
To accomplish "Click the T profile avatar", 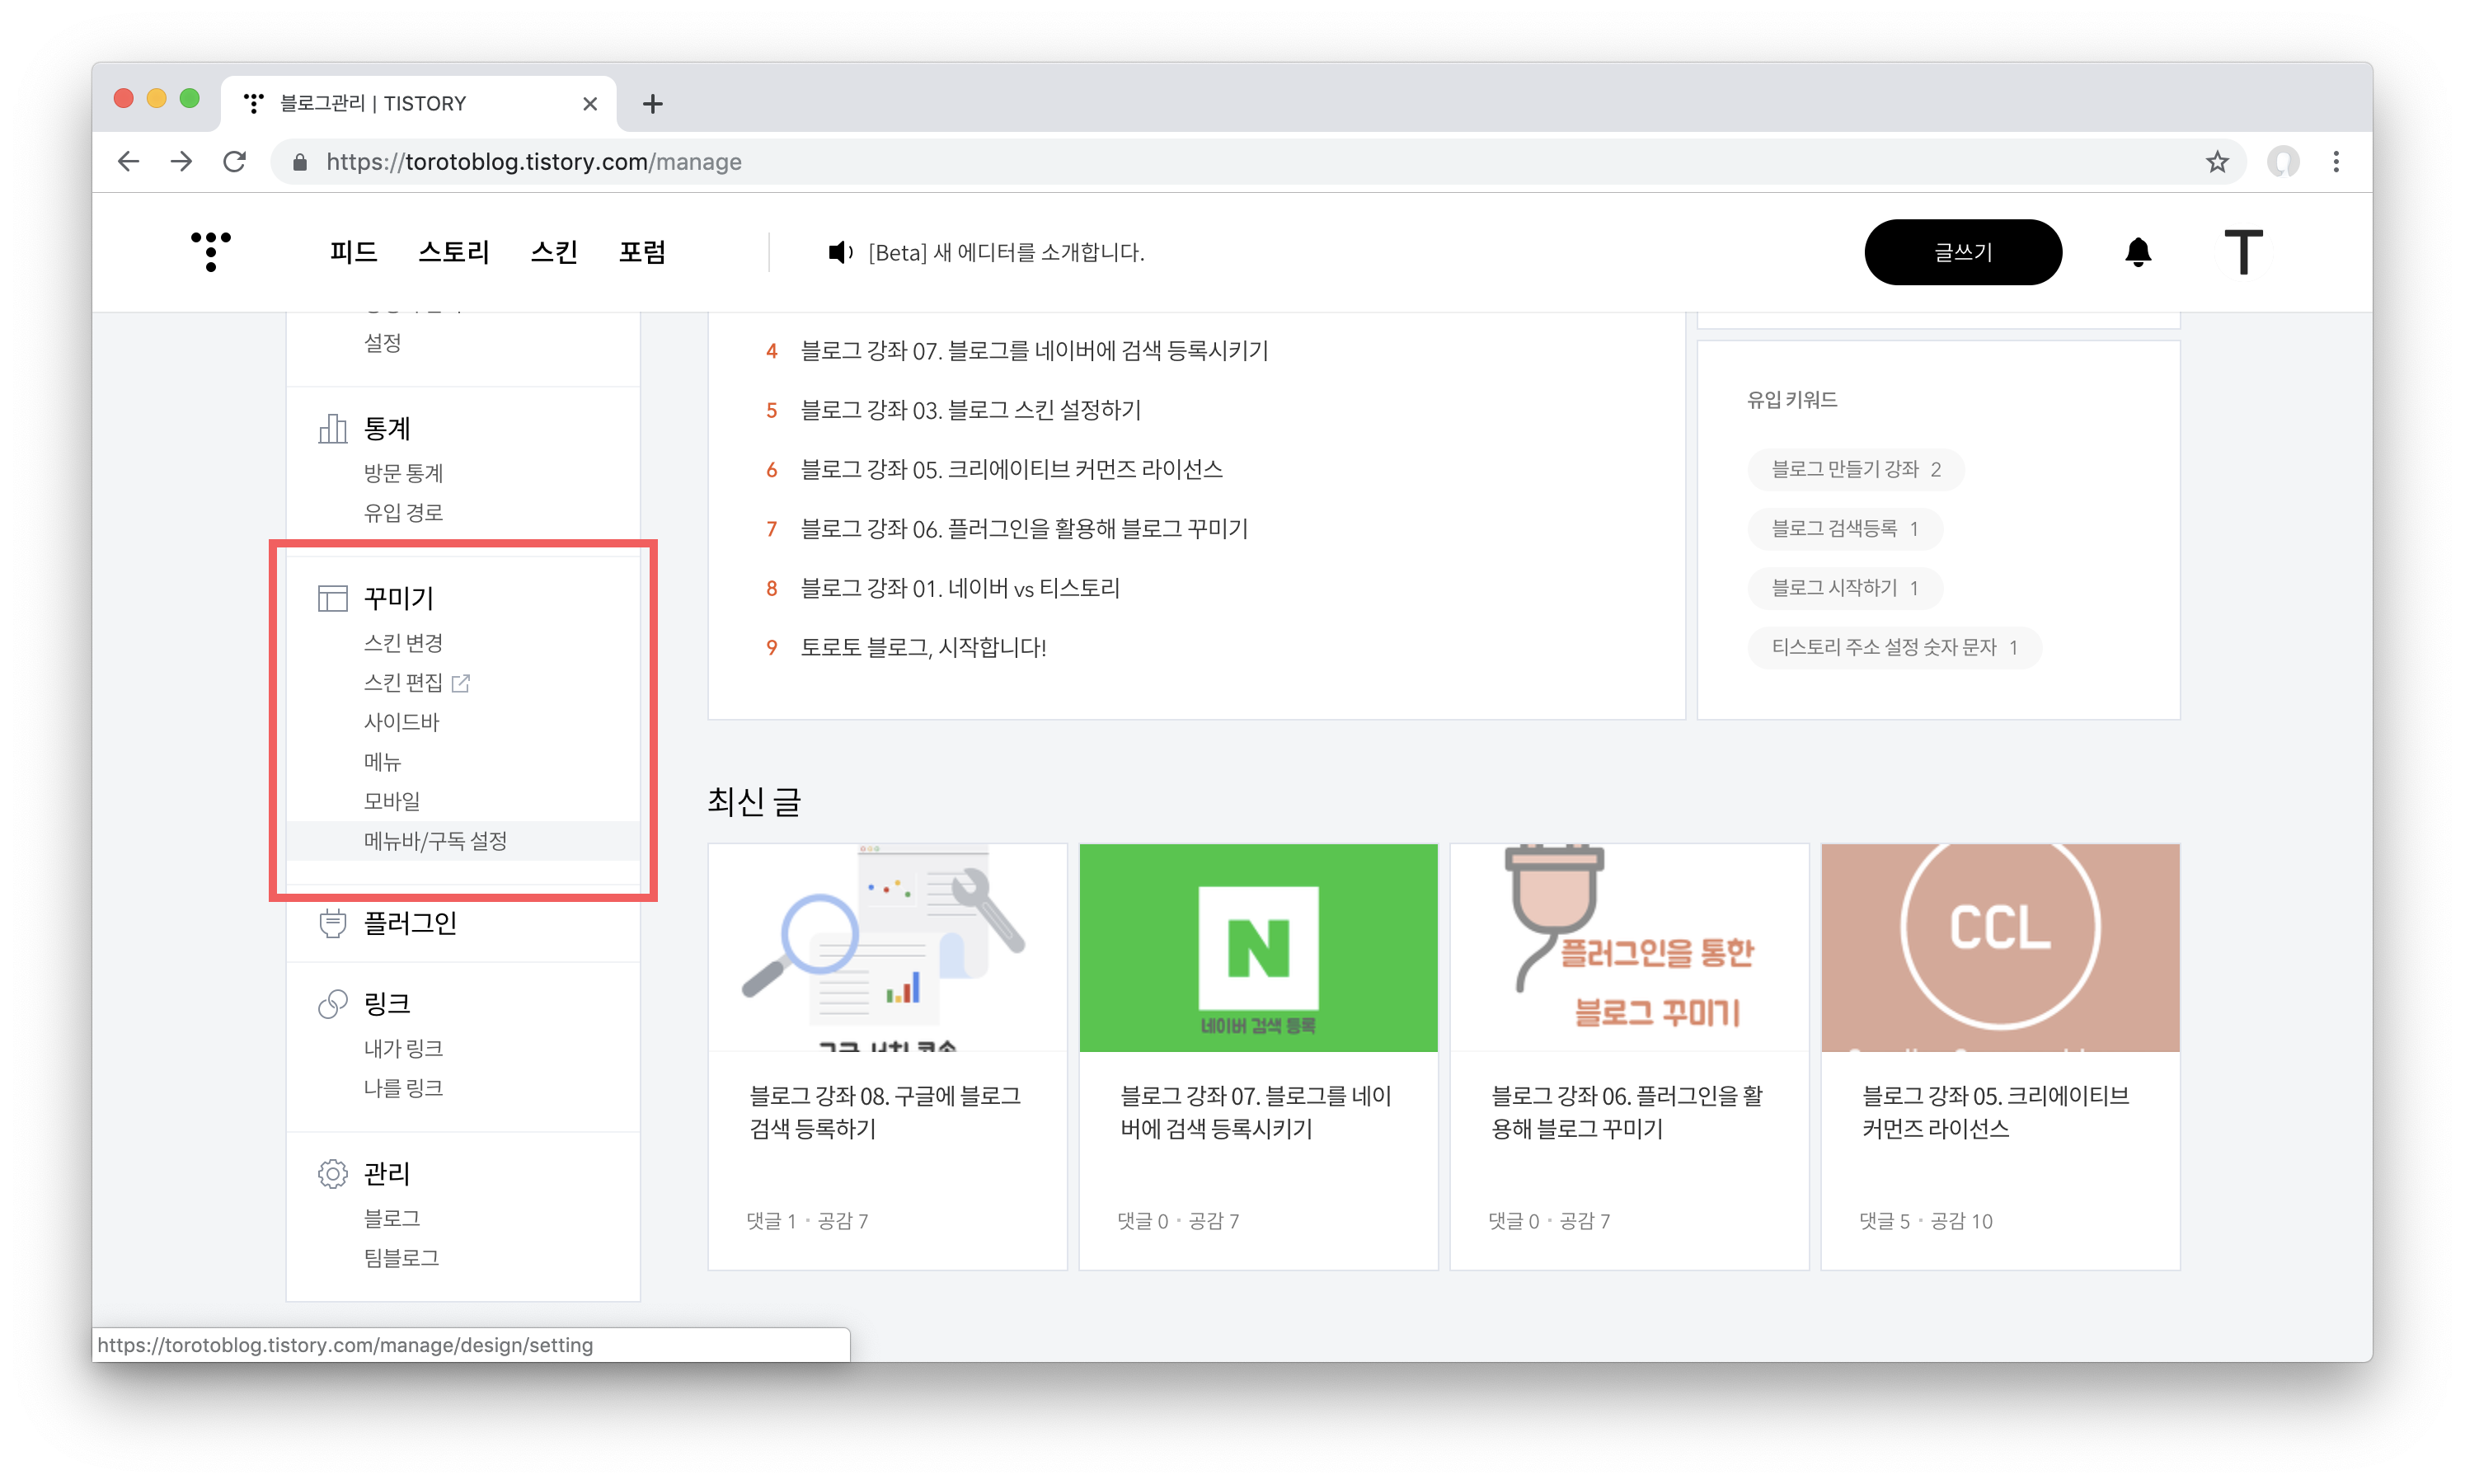I will click(2243, 252).
